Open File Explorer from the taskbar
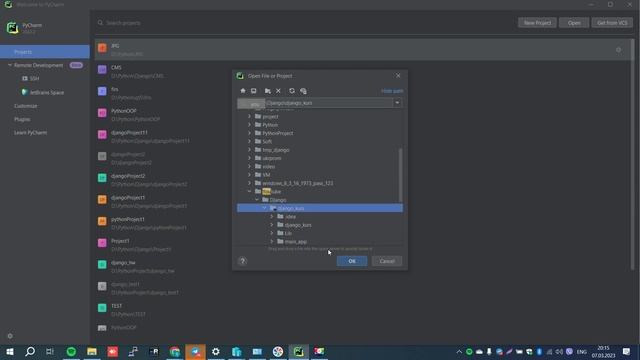This screenshot has height=360, width=640. click(x=92, y=351)
